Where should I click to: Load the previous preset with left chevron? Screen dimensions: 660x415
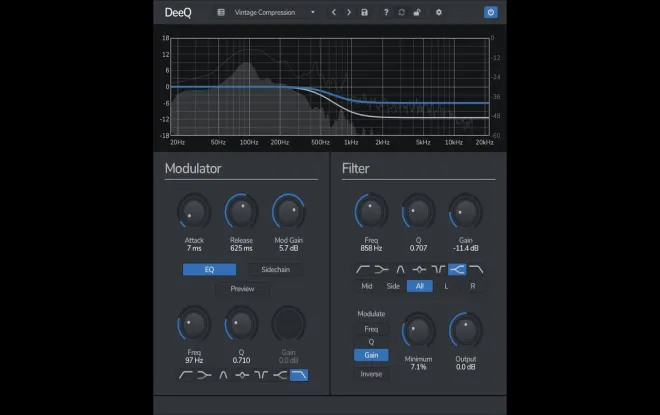[x=334, y=12]
